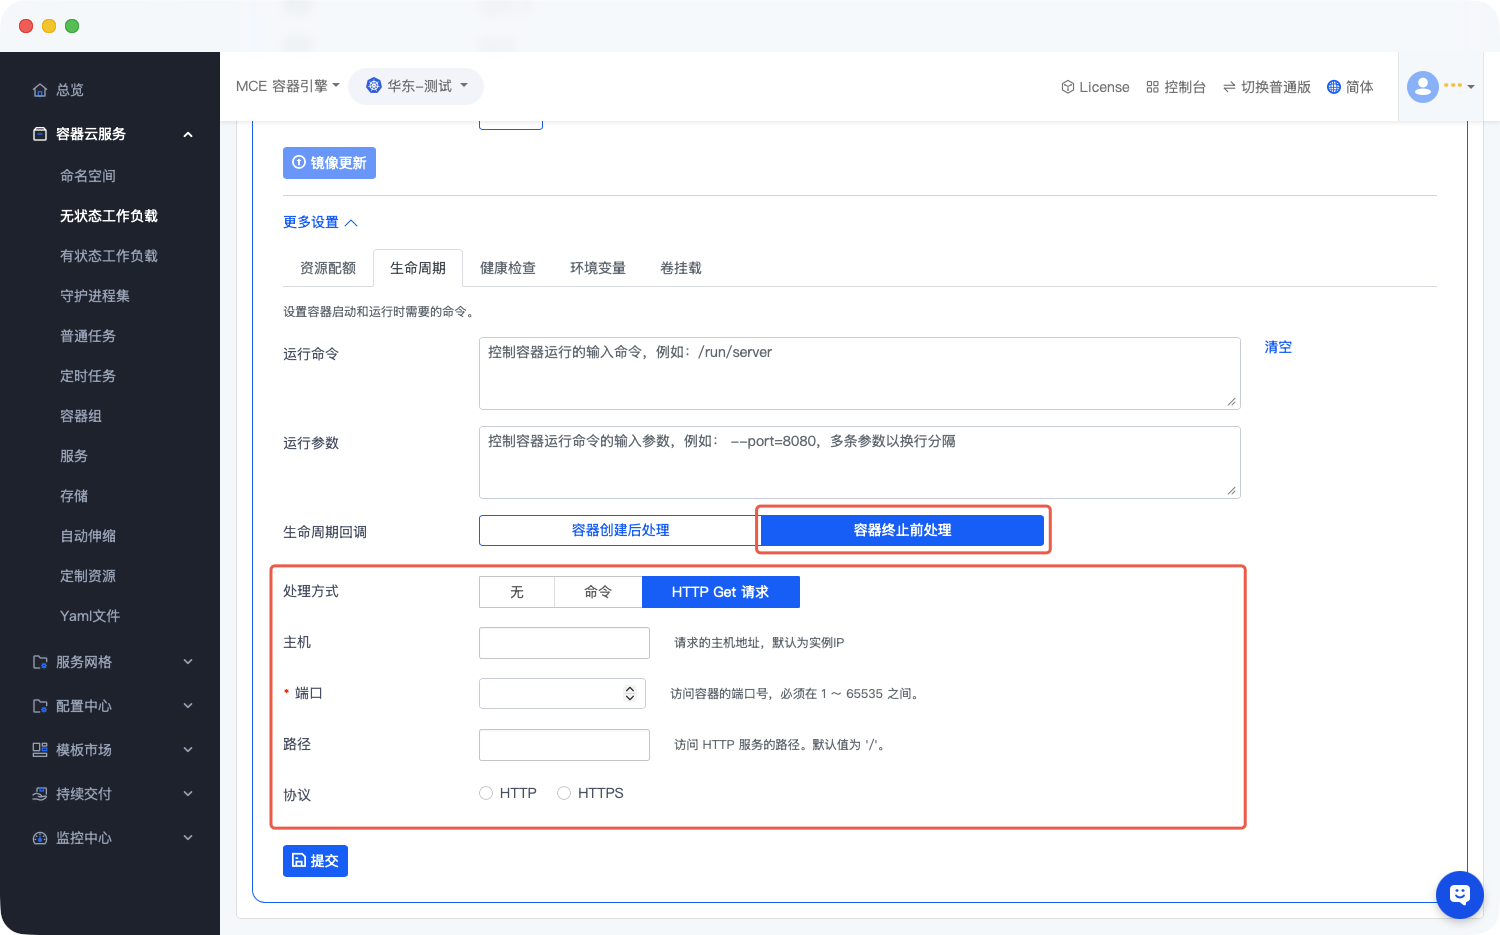Click the 提交 submit button

click(x=315, y=861)
